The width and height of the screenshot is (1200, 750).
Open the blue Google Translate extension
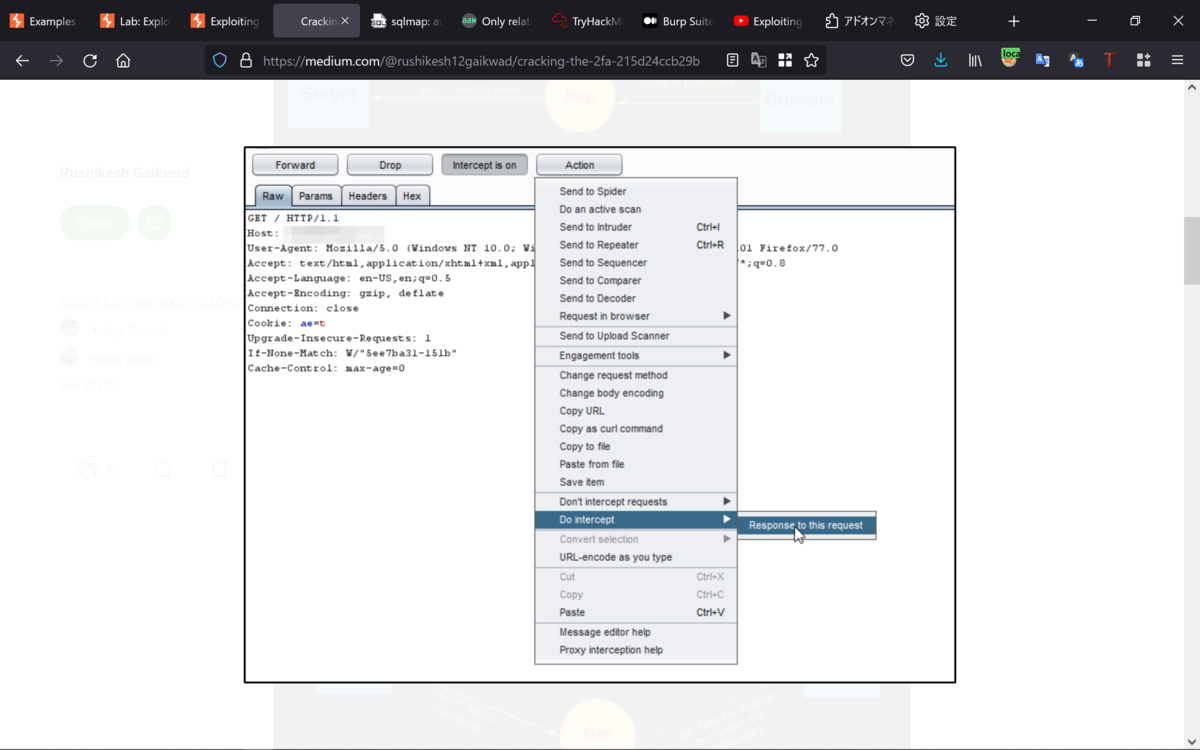(1042, 61)
